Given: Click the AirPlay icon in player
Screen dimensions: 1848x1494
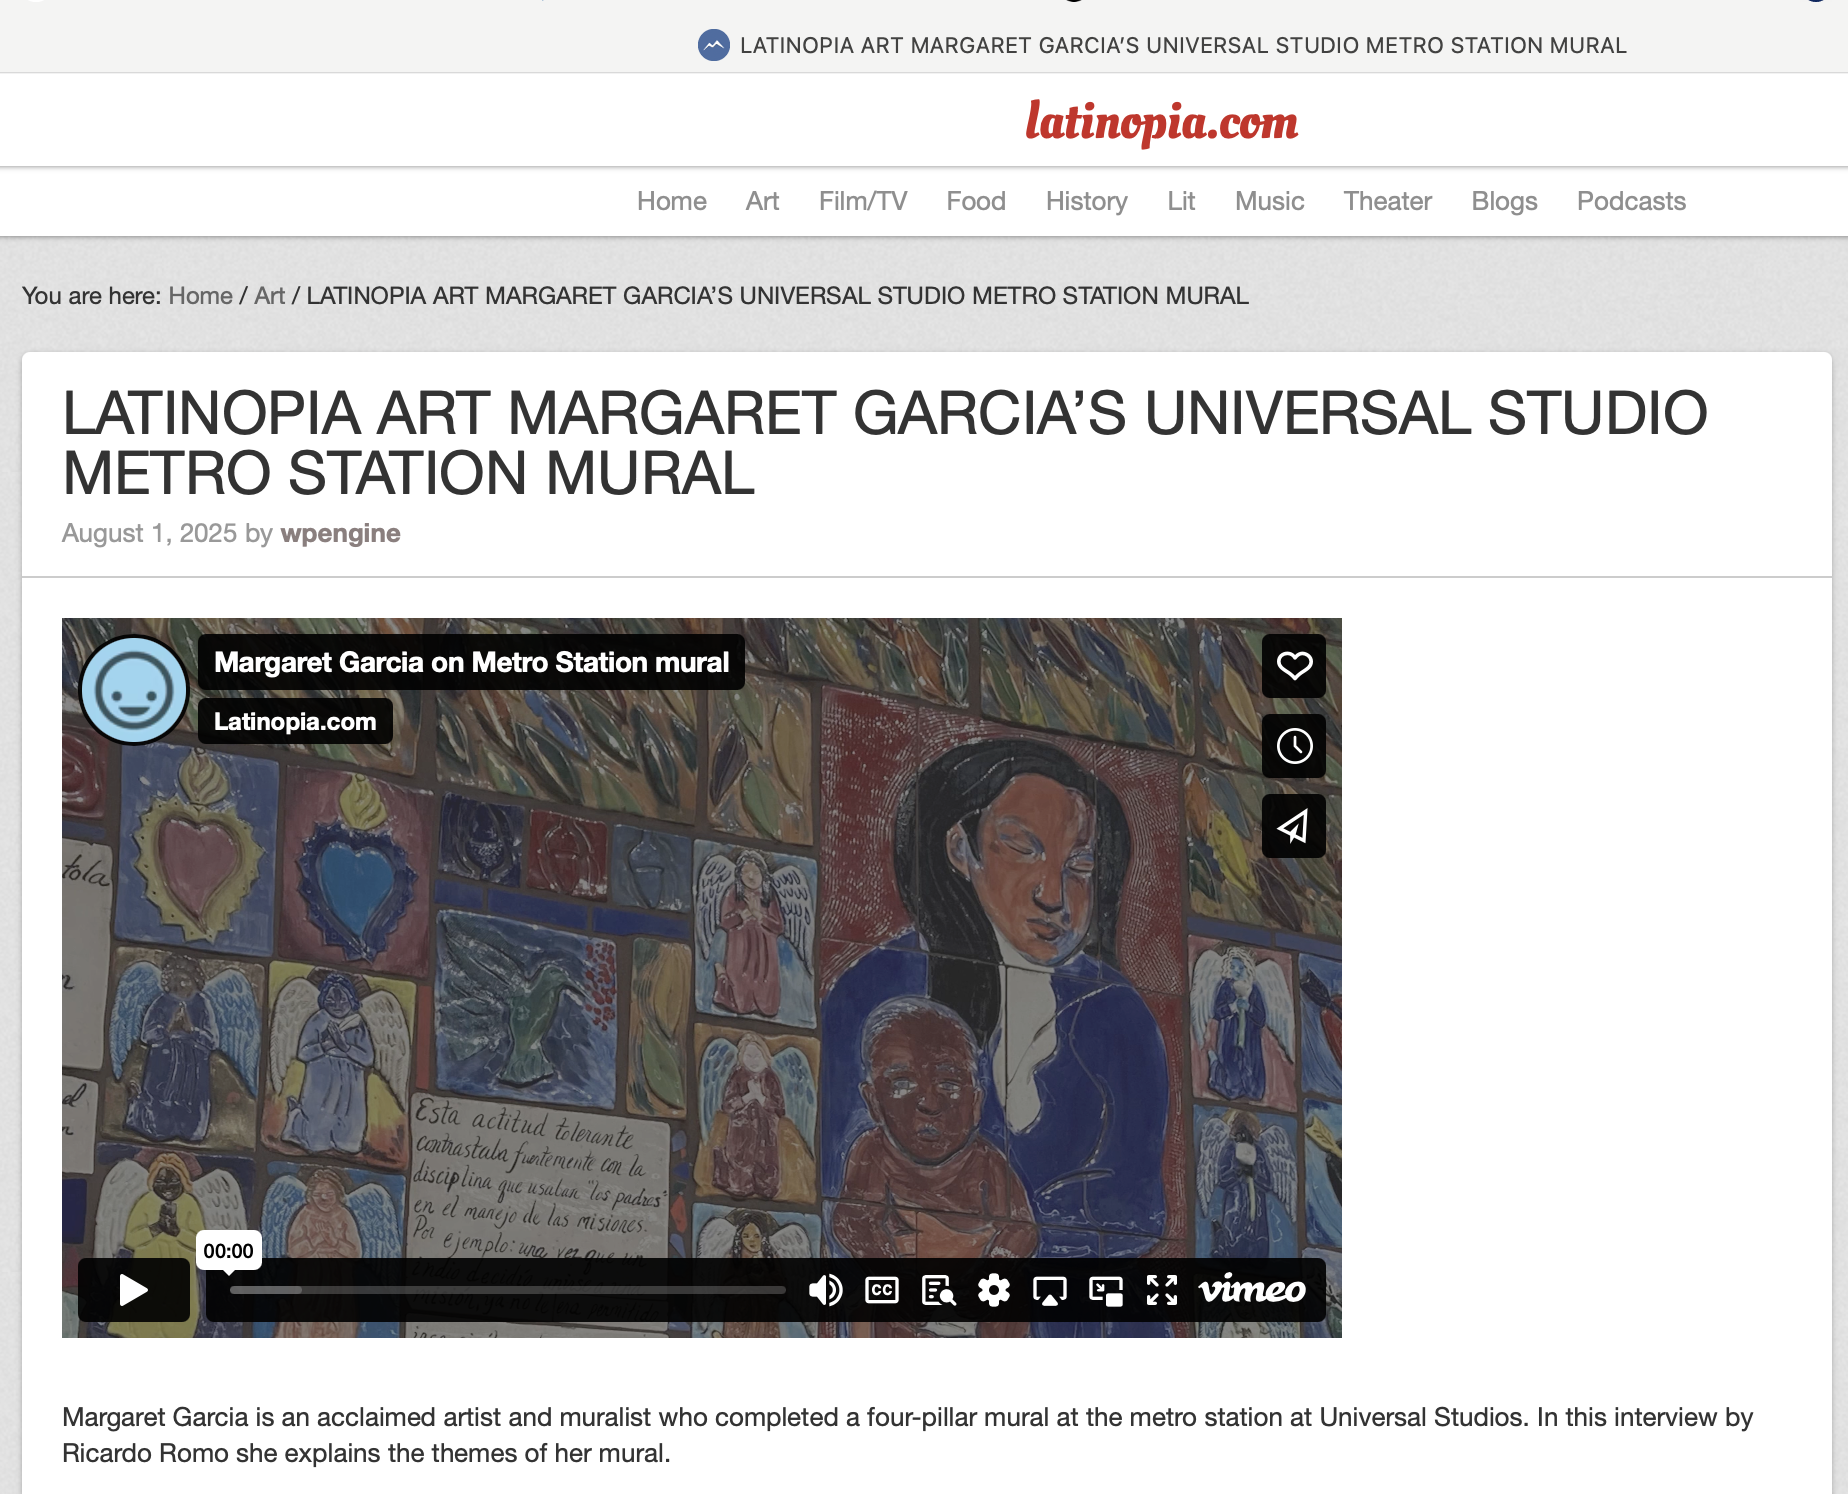Looking at the screenshot, I should (1050, 1290).
